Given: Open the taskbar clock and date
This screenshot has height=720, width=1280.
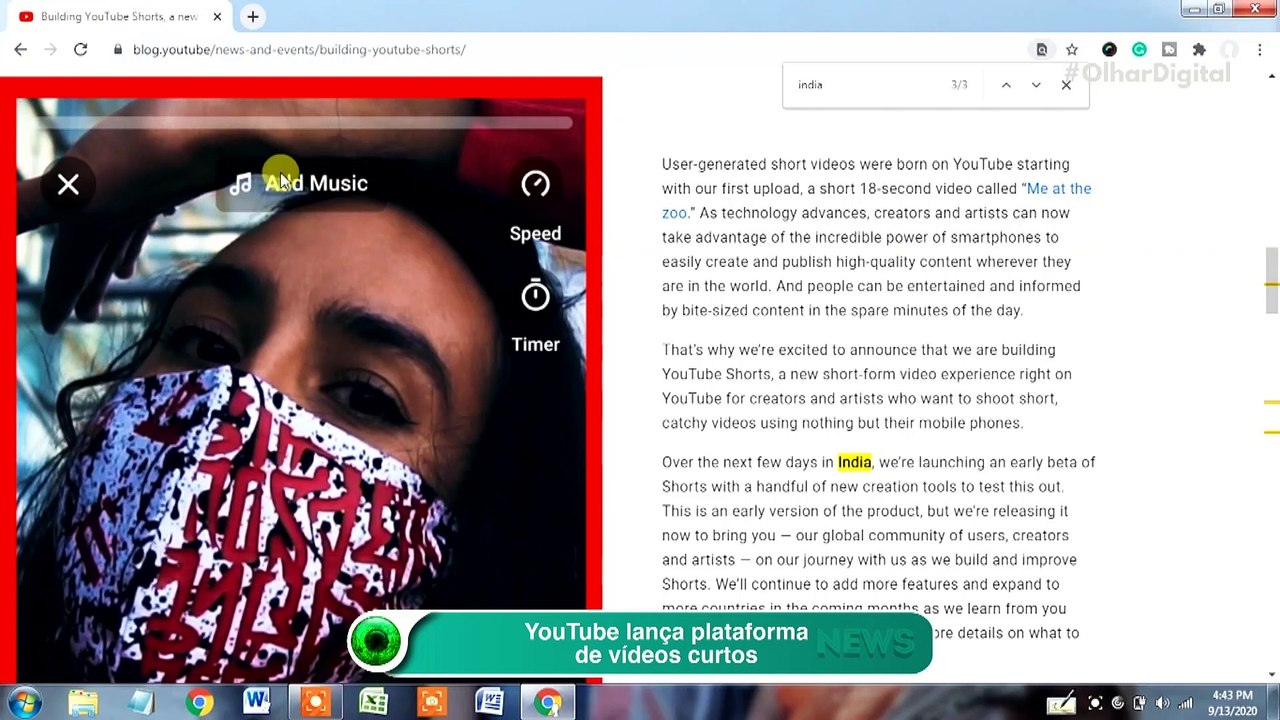Looking at the screenshot, I should (x=1232, y=703).
